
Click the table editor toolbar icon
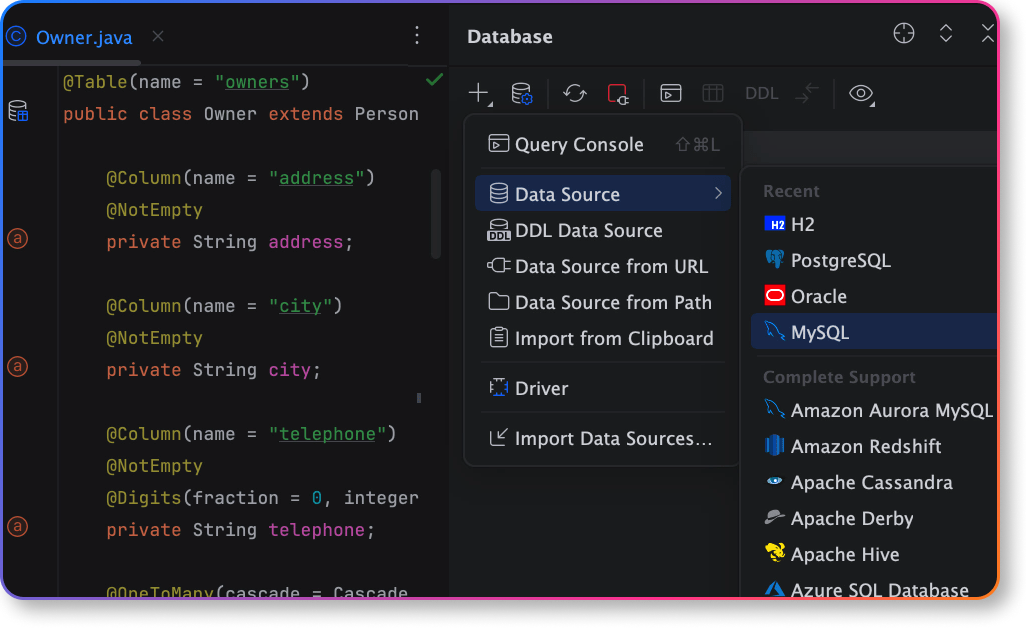(713, 94)
